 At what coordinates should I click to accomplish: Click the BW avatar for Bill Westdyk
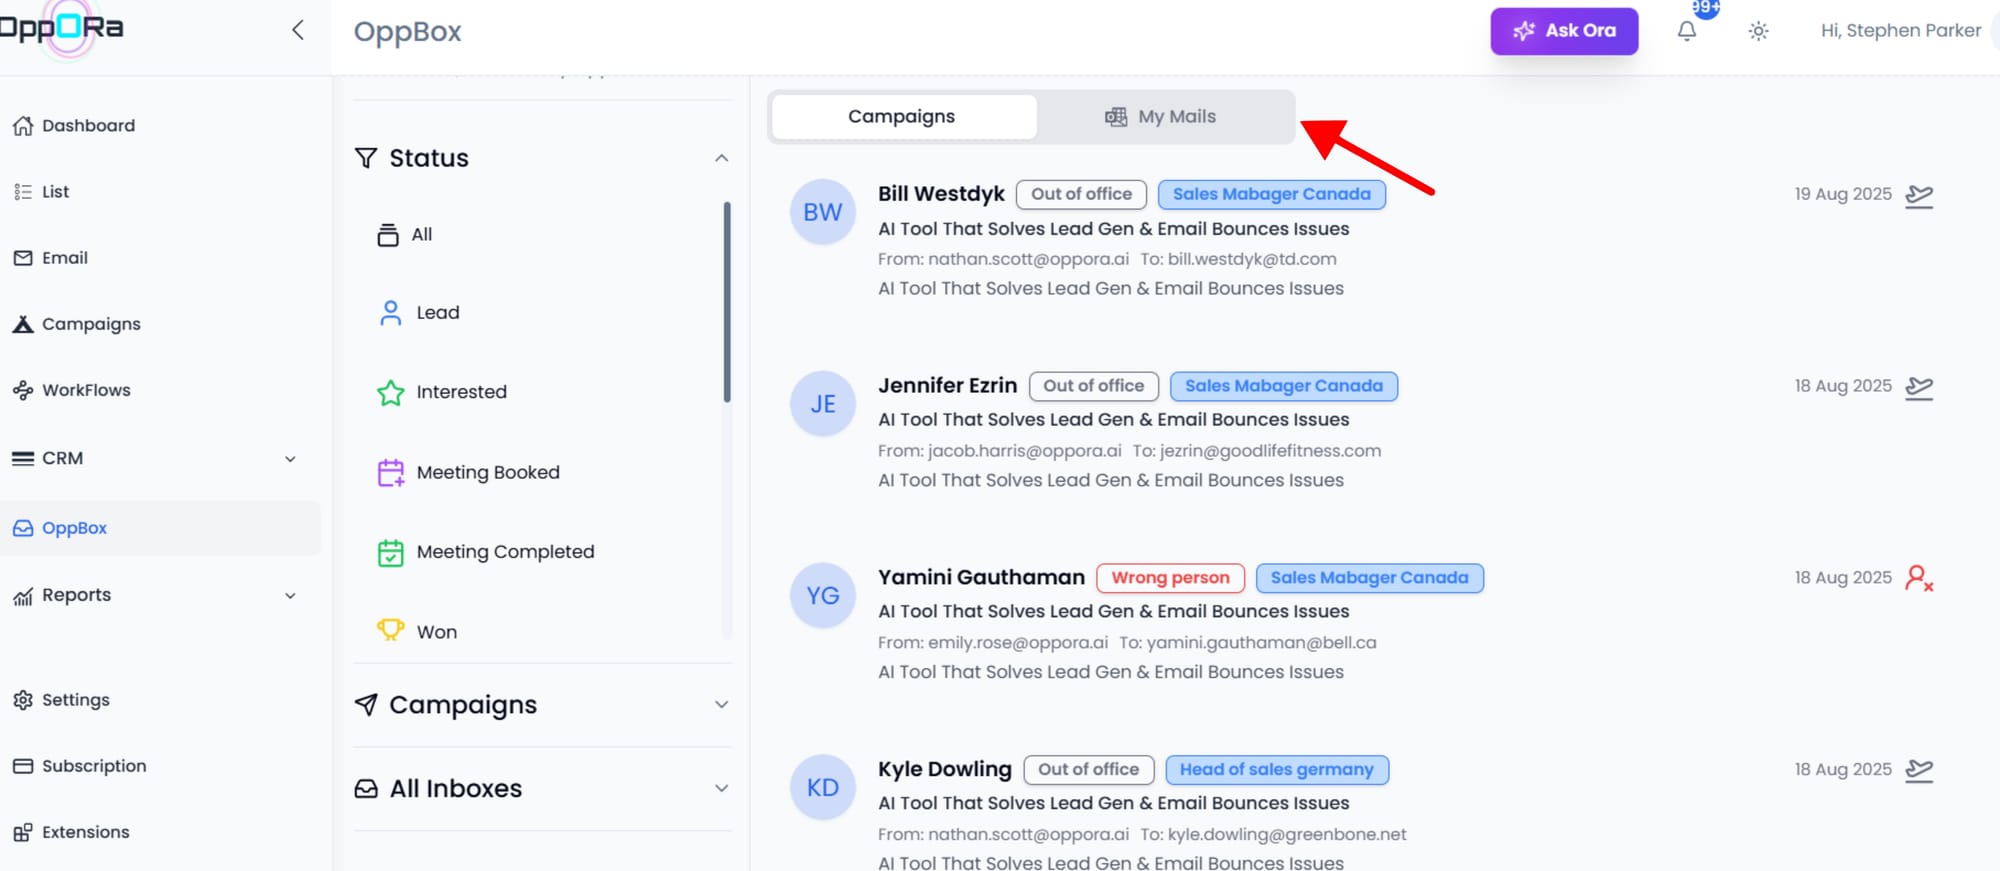coord(822,212)
